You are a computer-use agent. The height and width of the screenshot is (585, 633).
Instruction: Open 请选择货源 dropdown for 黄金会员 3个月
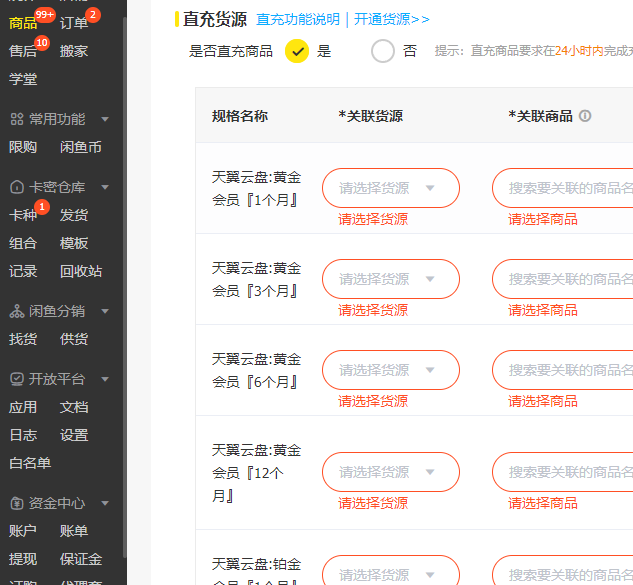[x=391, y=279]
